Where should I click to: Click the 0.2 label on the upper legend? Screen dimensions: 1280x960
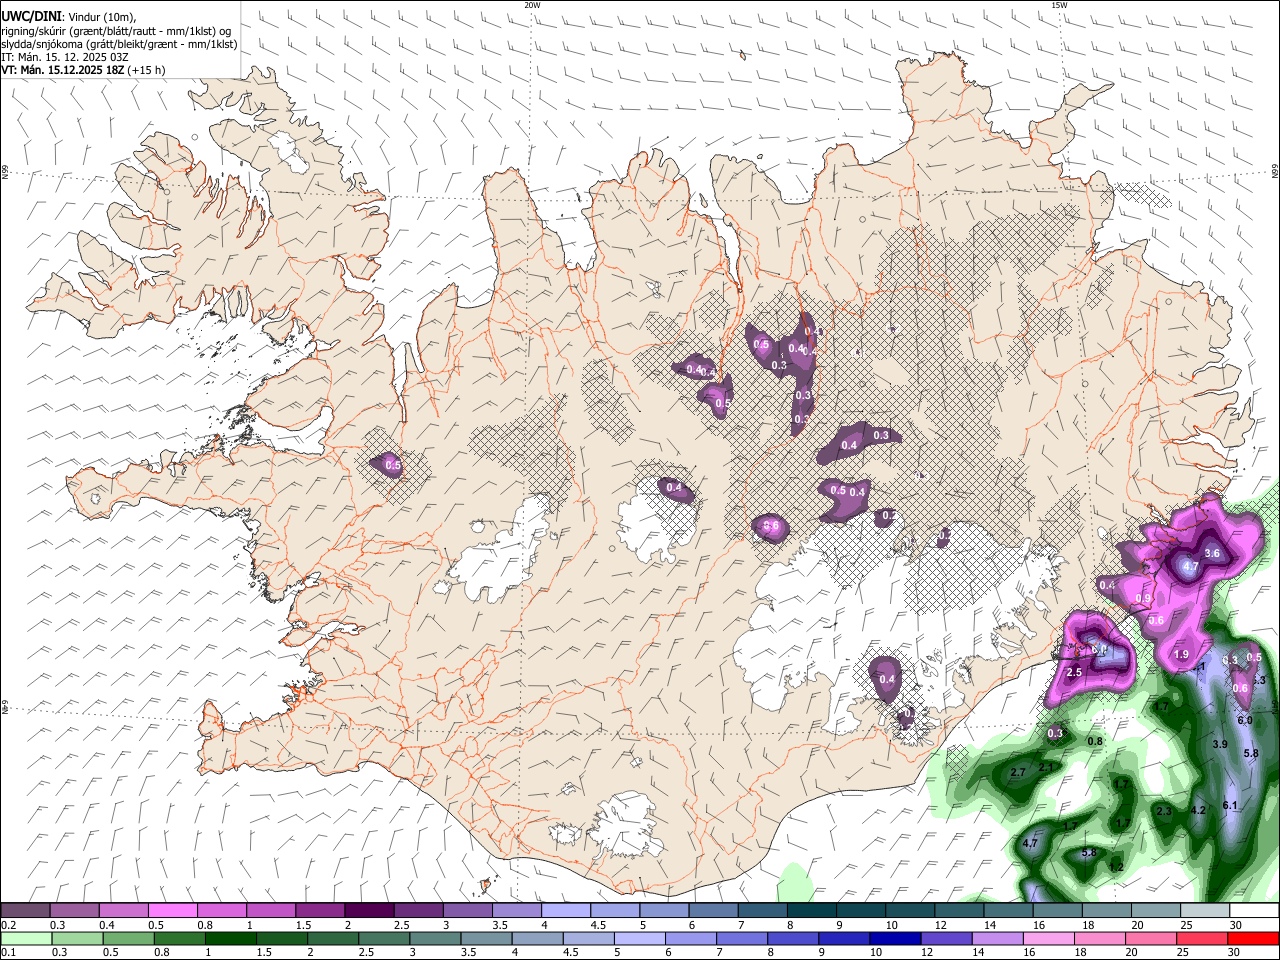click(x=9, y=925)
